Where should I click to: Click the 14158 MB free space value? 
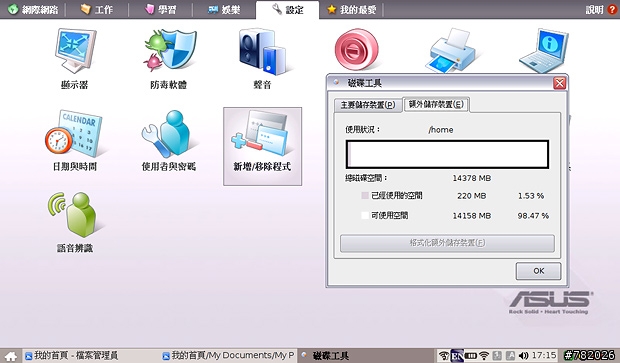point(471,216)
